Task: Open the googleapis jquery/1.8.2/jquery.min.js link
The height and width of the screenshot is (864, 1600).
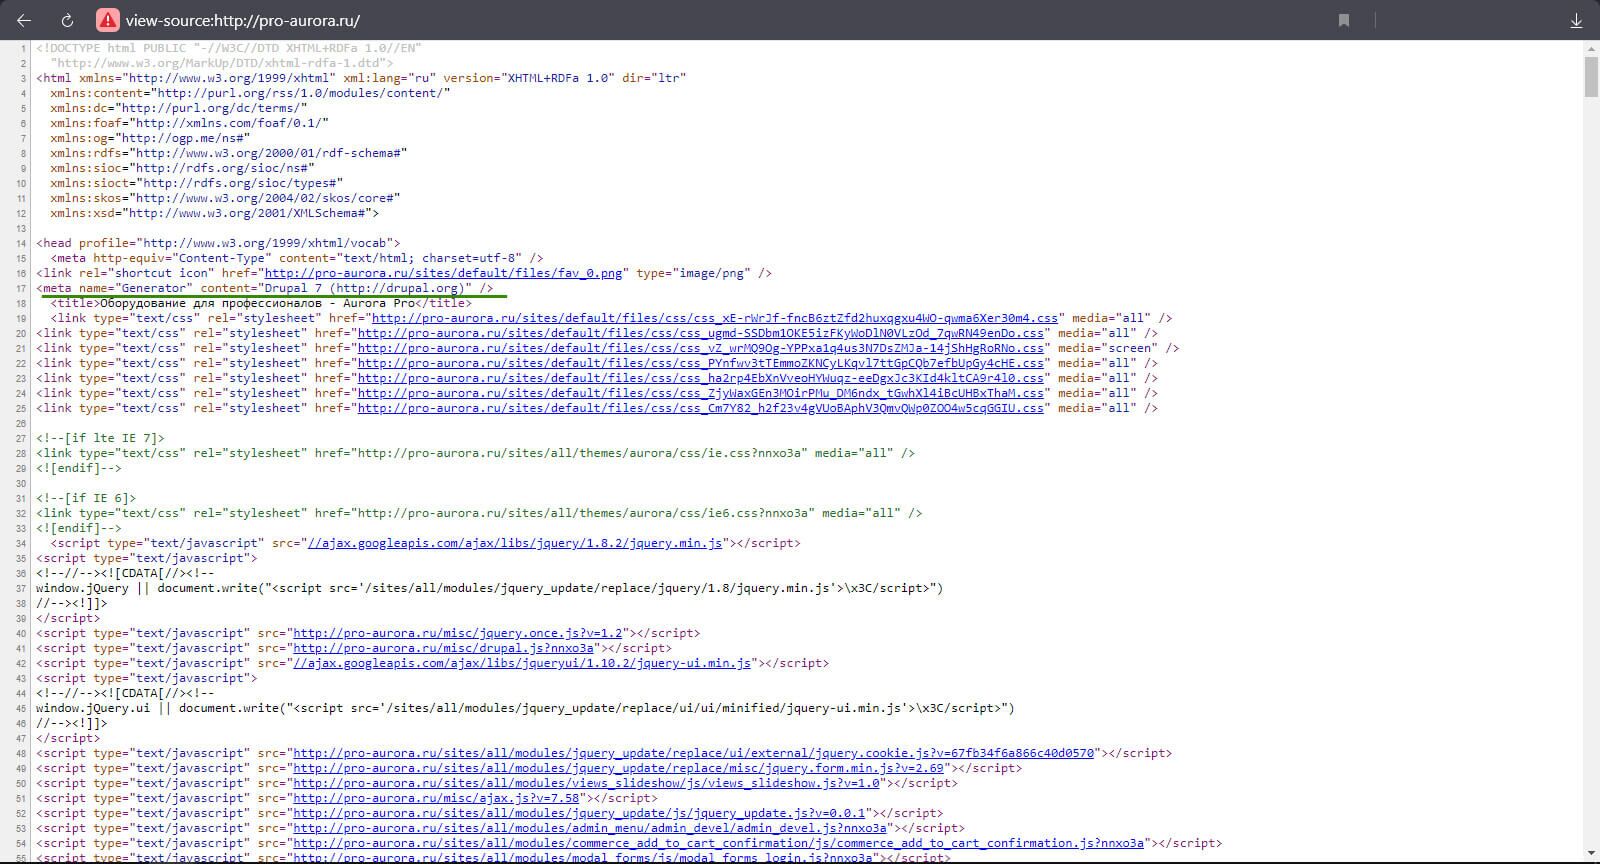Action: click(515, 543)
